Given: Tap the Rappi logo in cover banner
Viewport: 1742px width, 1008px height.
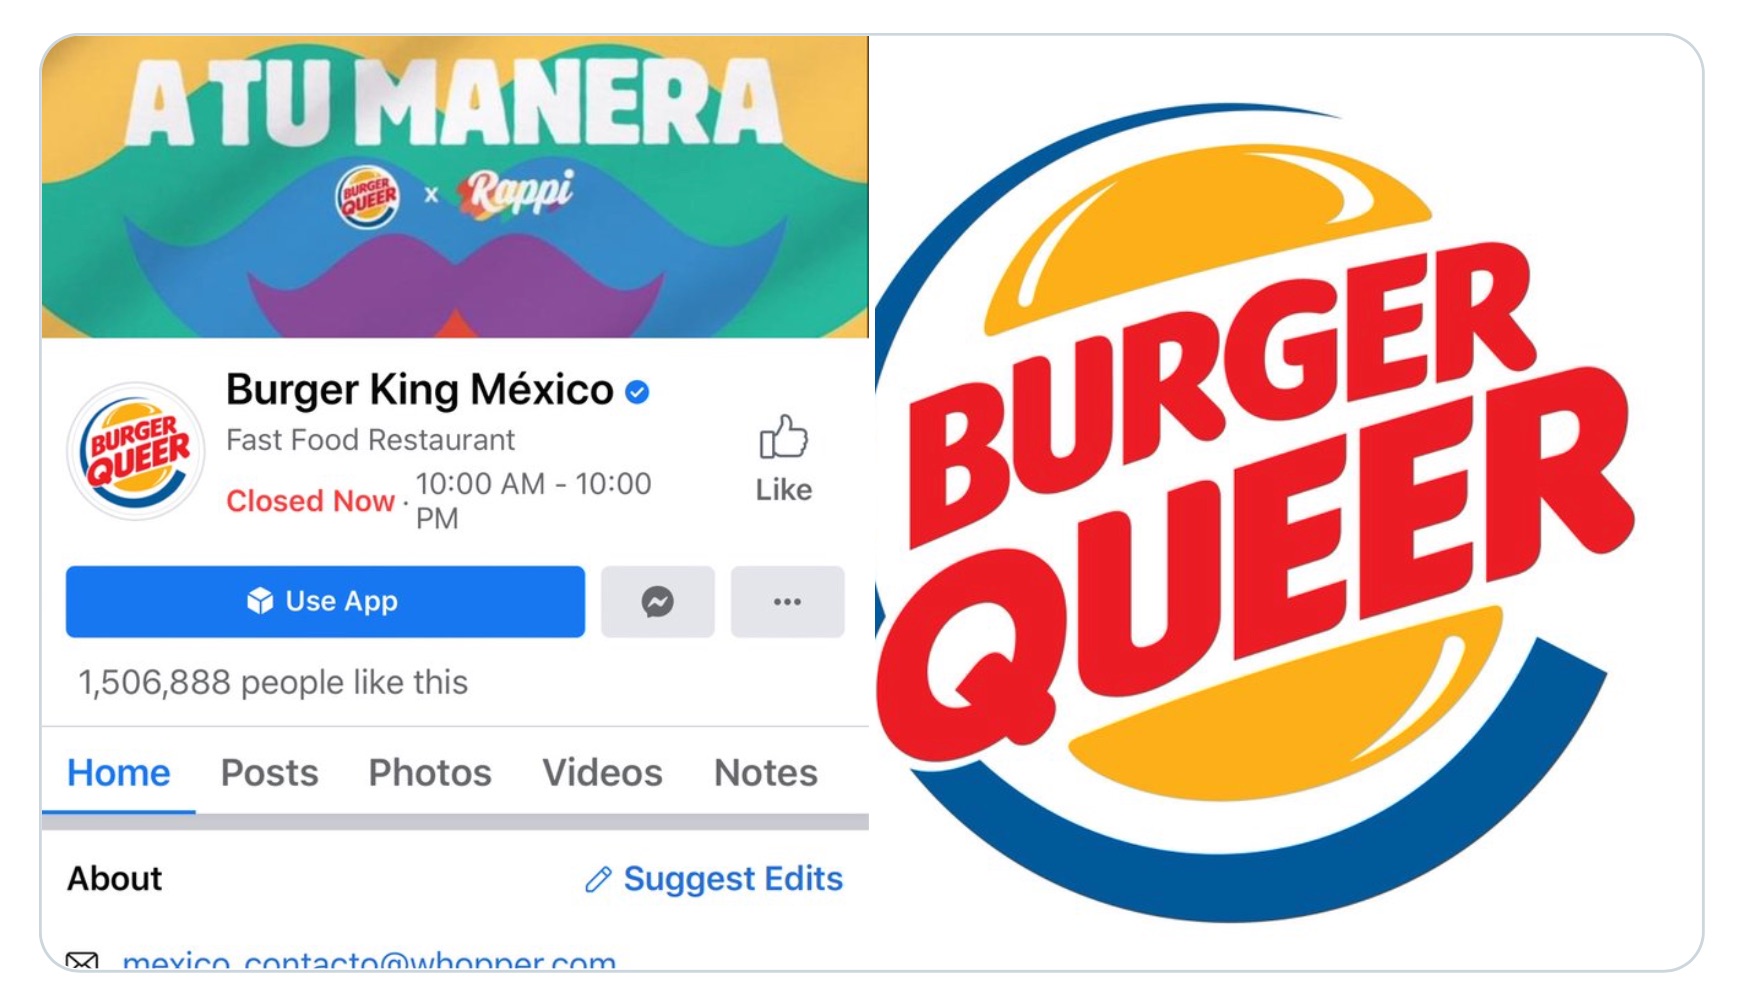Looking at the screenshot, I should tap(516, 193).
